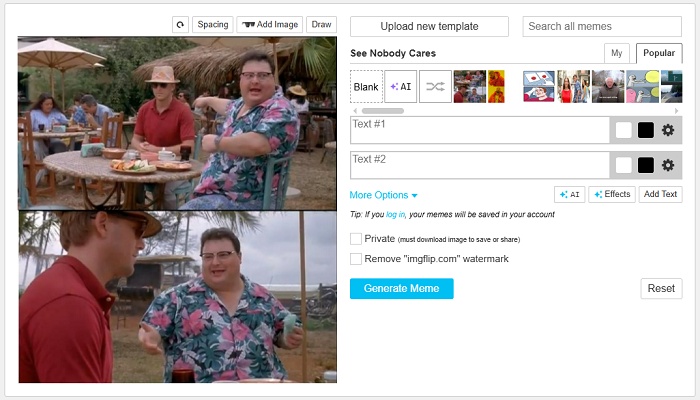The width and height of the screenshot is (700, 400).
Task: Click the log in link
Action: 396,215
